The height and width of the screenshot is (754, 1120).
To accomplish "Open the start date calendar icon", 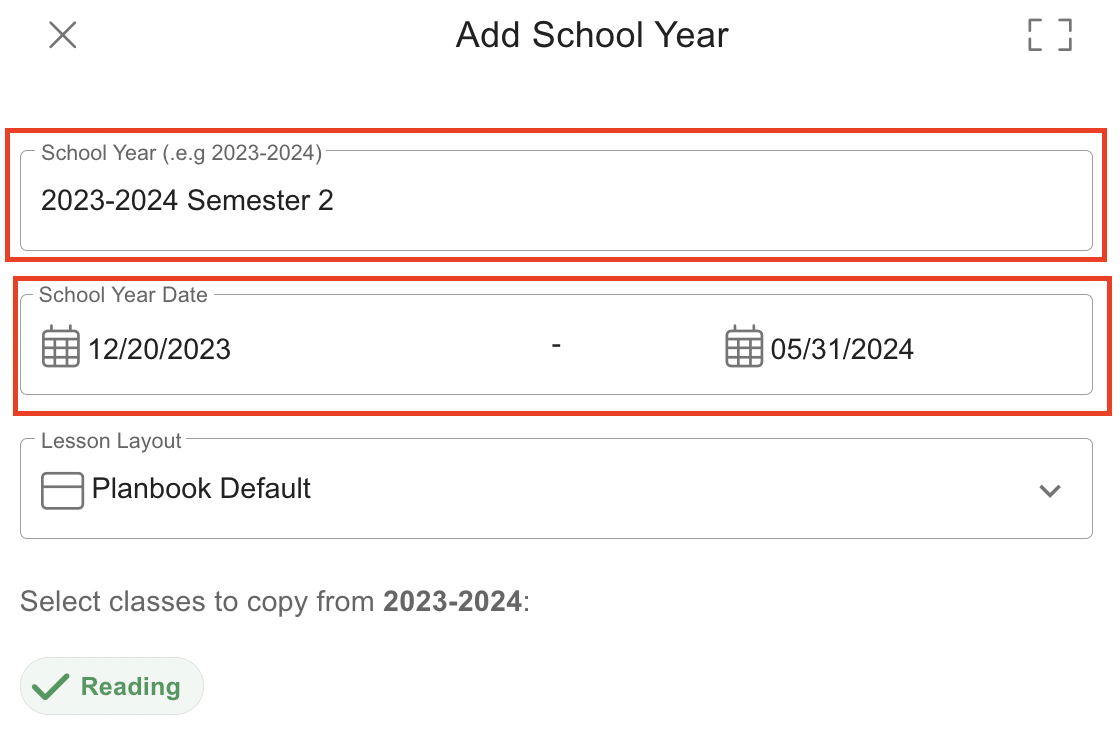I will click(x=60, y=348).
